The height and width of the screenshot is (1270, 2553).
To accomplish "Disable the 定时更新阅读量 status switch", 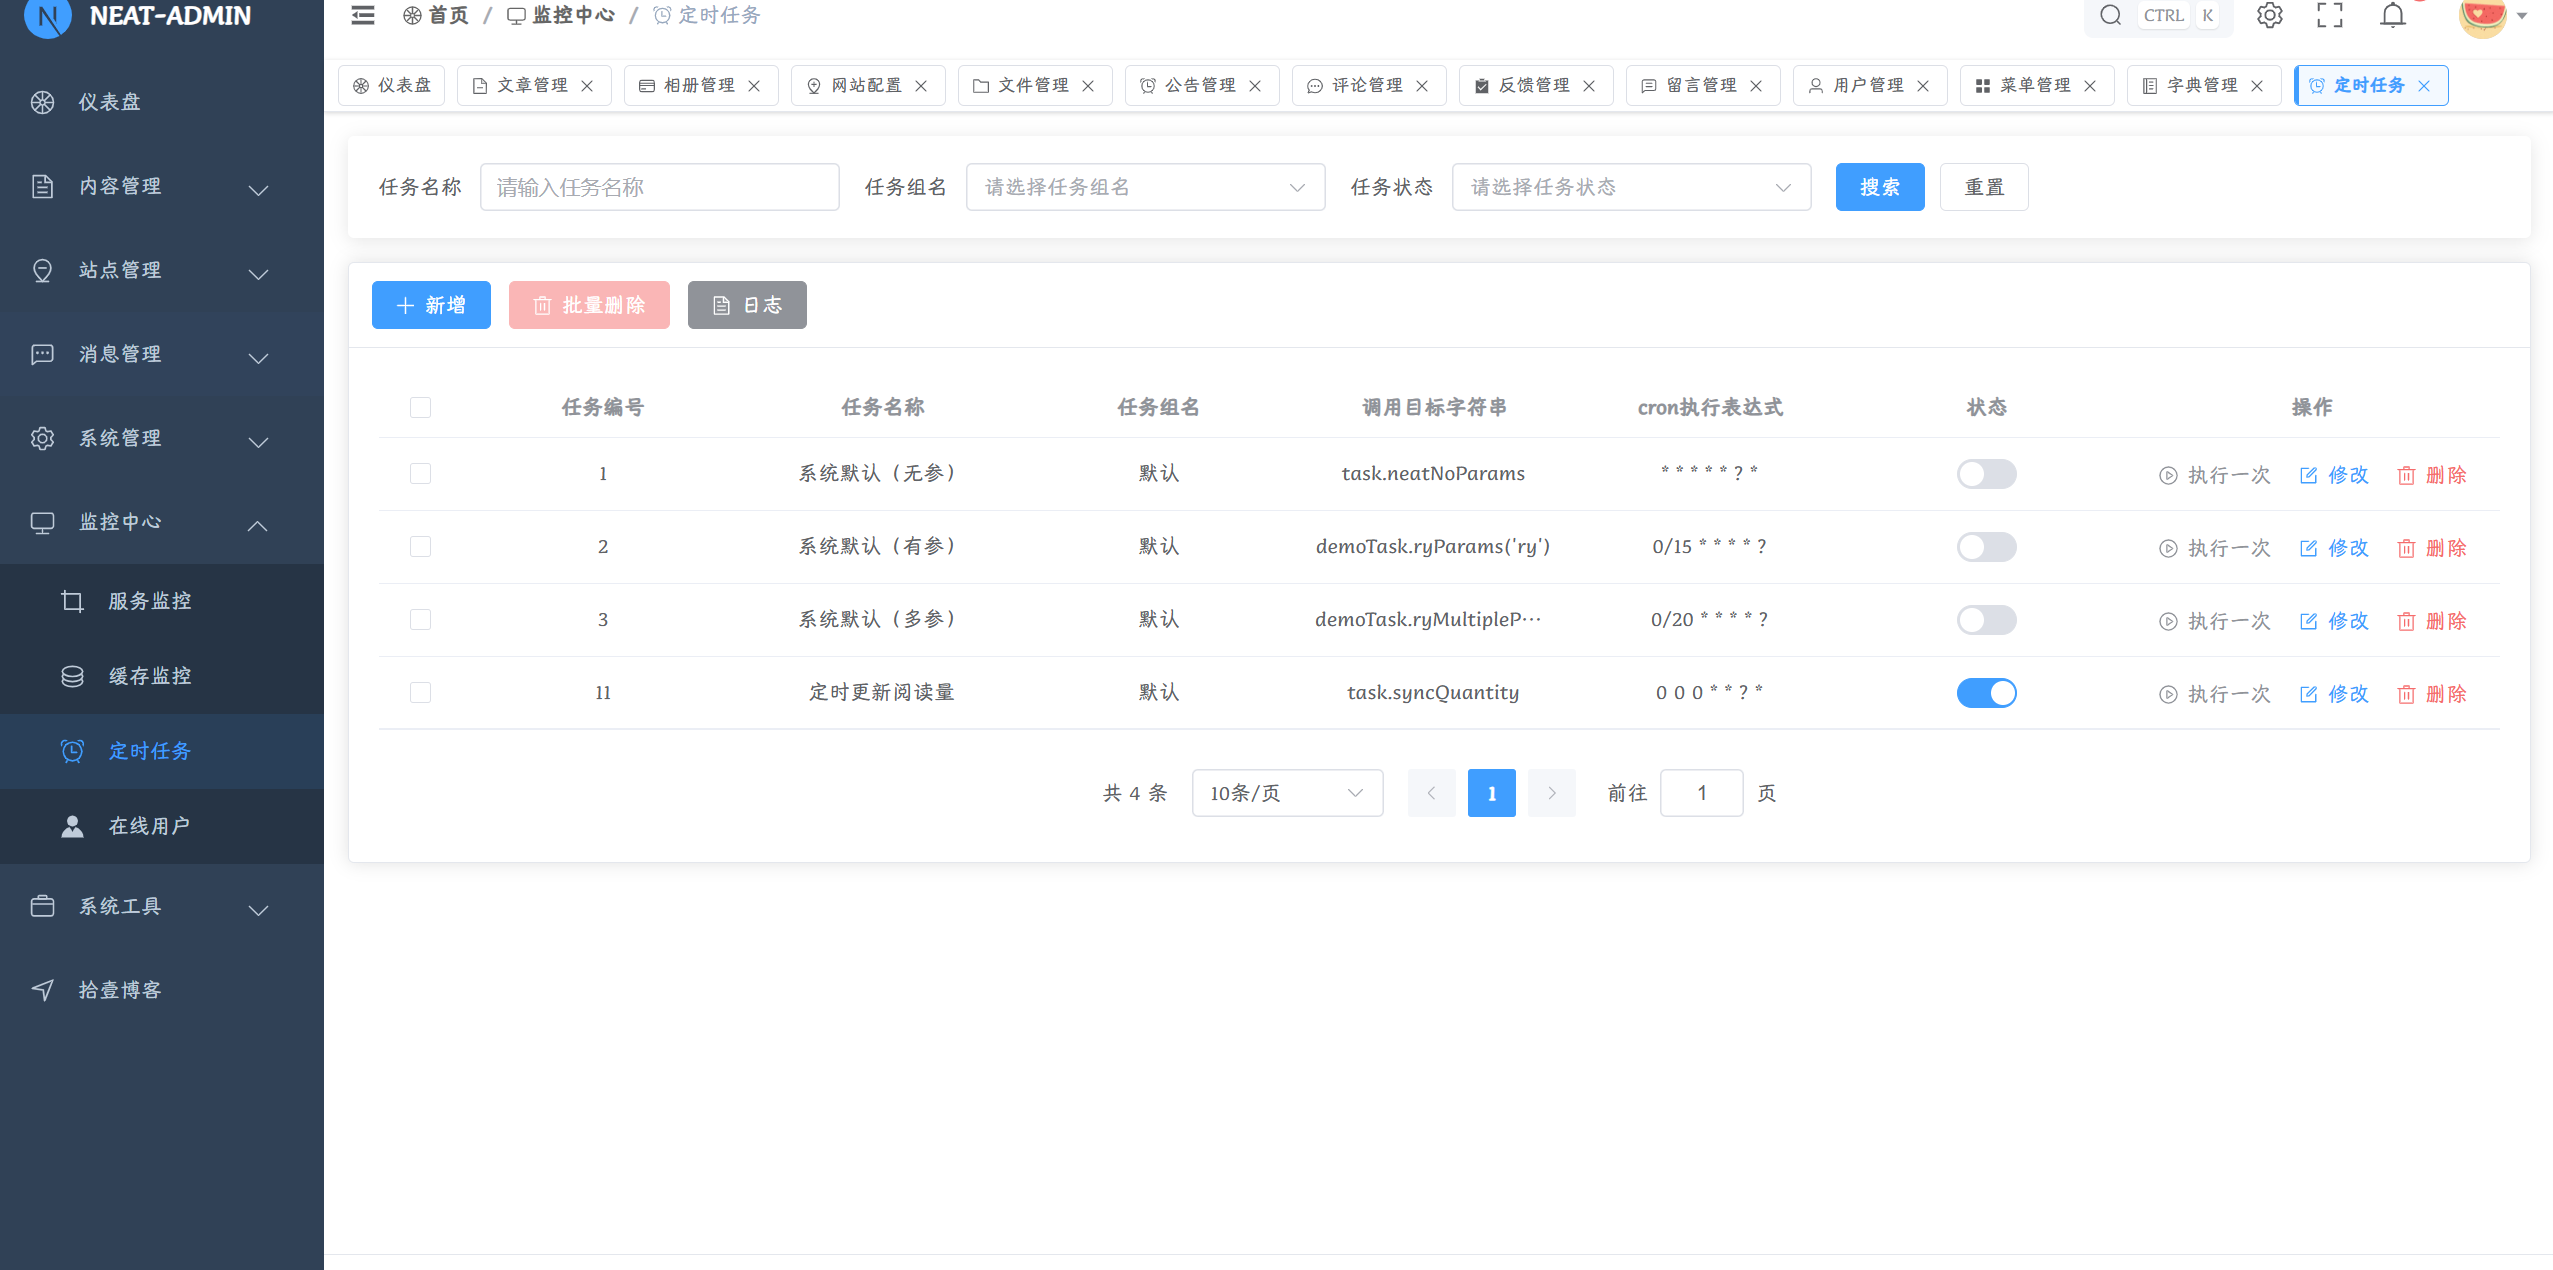I will [1986, 693].
